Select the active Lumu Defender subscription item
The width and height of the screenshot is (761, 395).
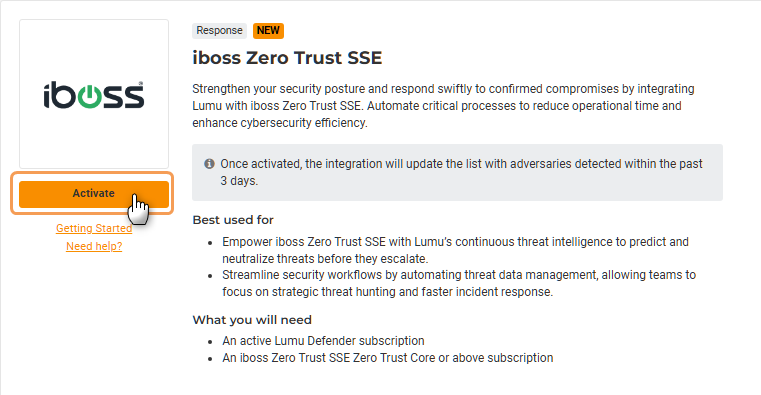pyautogui.click(x=323, y=341)
